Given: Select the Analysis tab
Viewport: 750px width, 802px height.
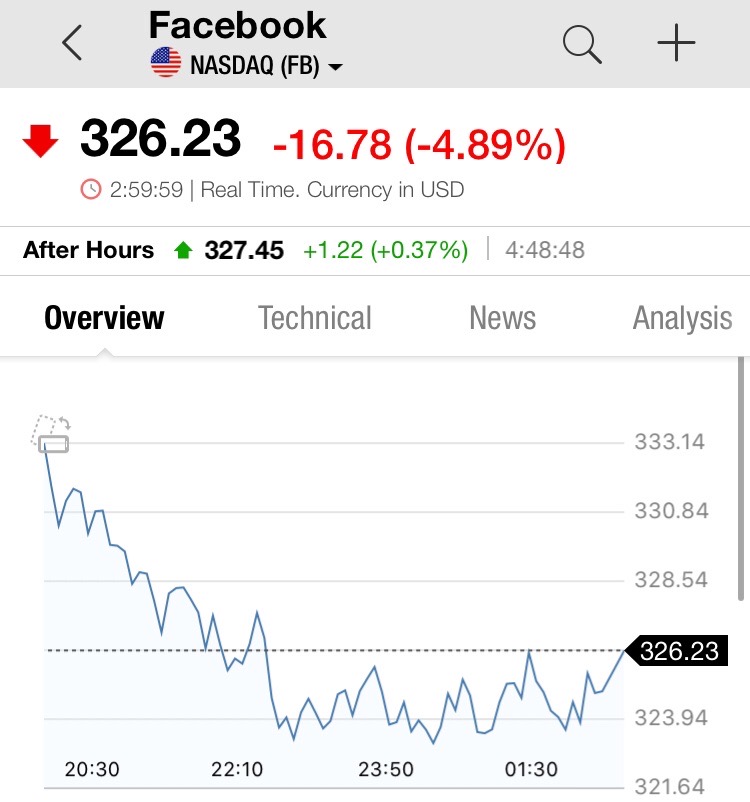Looking at the screenshot, I should (682, 318).
